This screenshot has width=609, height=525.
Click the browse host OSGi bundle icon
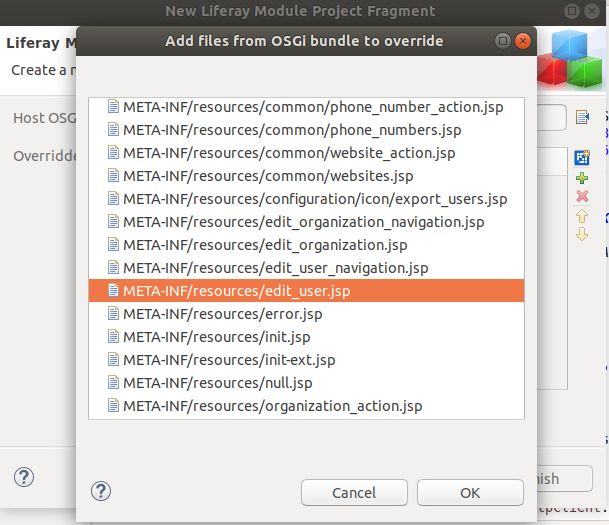click(x=583, y=117)
